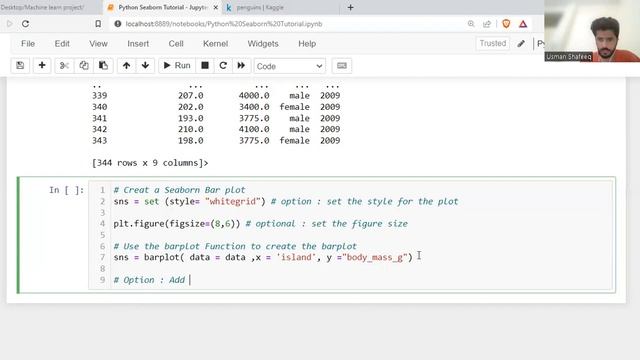
Task: Click output row 340 with 3400.0 female
Action: pyautogui.click(x=216, y=107)
